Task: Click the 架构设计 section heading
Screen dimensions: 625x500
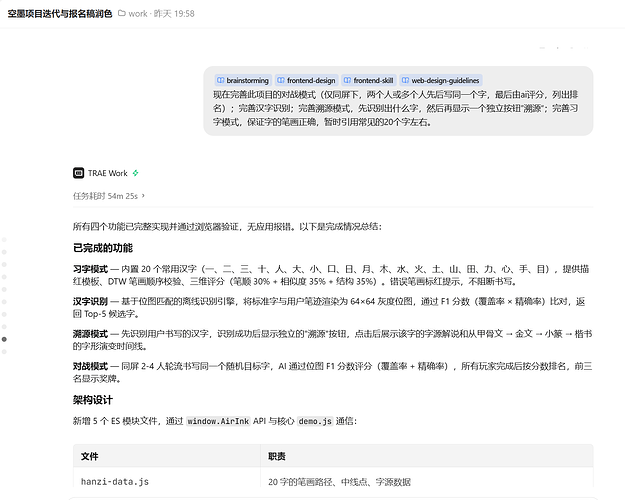Action: (93, 400)
